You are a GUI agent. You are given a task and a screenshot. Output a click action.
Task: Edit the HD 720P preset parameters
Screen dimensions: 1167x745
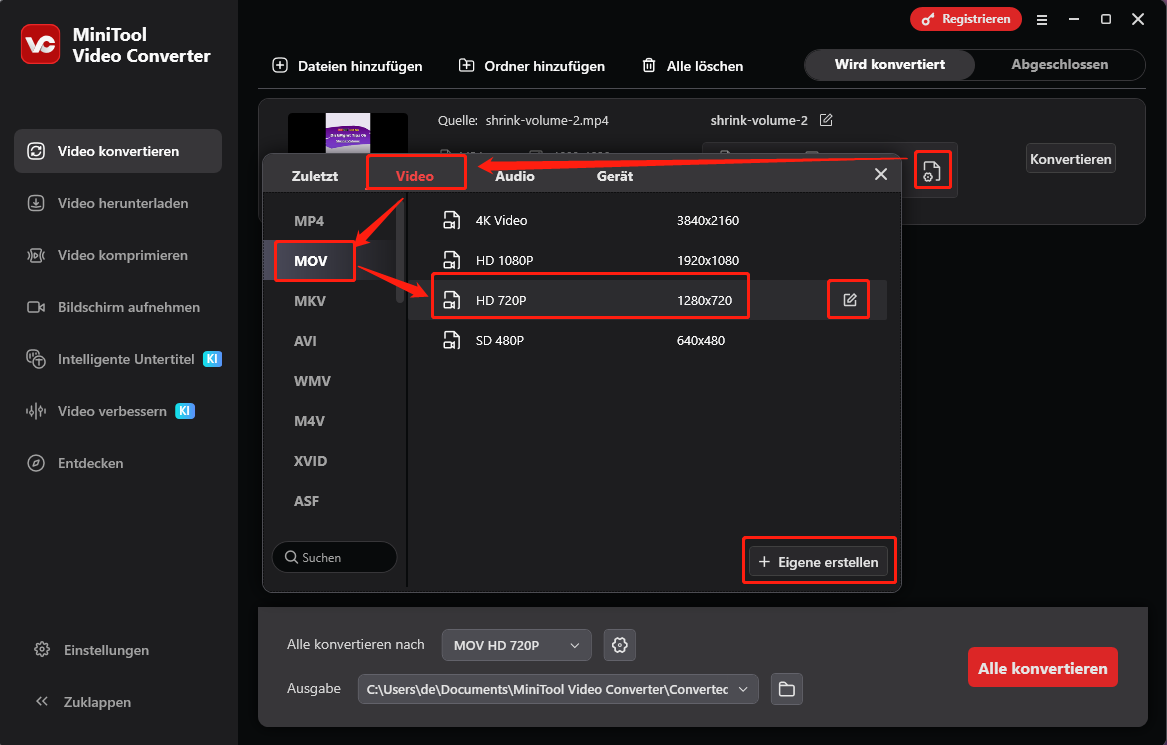pyautogui.click(x=849, y=300)
